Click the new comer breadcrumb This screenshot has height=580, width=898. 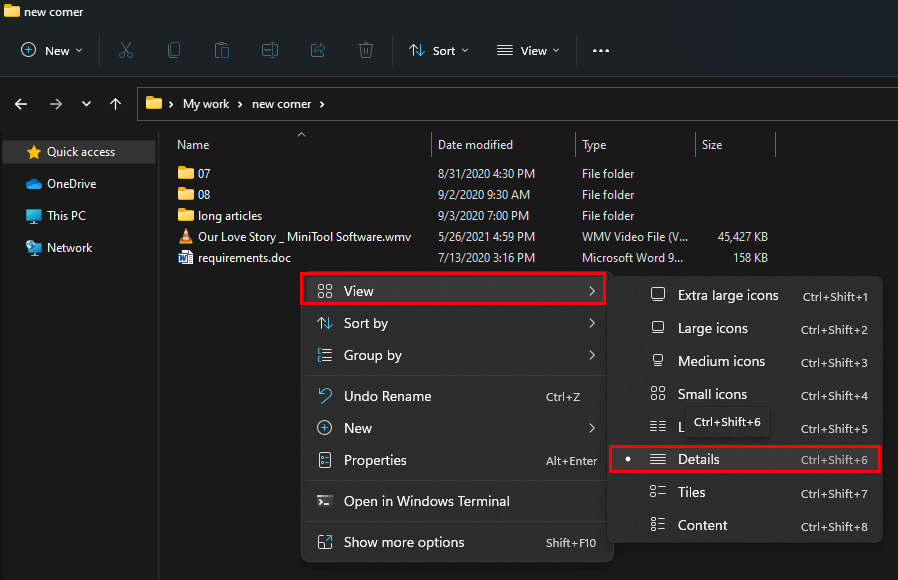coord(281,104)
